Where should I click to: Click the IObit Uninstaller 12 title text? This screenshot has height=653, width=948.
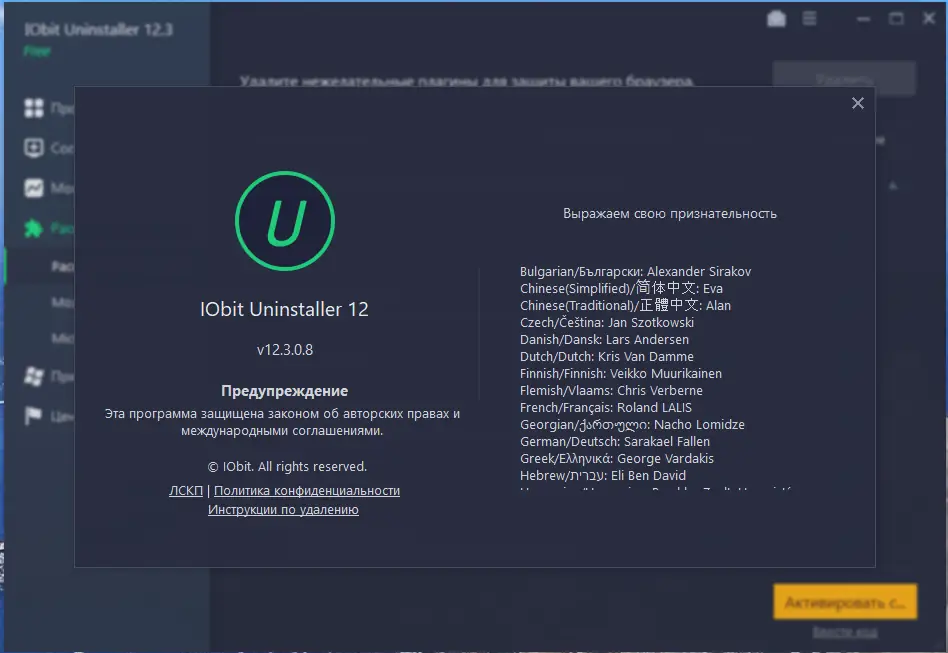coord(284,310)
